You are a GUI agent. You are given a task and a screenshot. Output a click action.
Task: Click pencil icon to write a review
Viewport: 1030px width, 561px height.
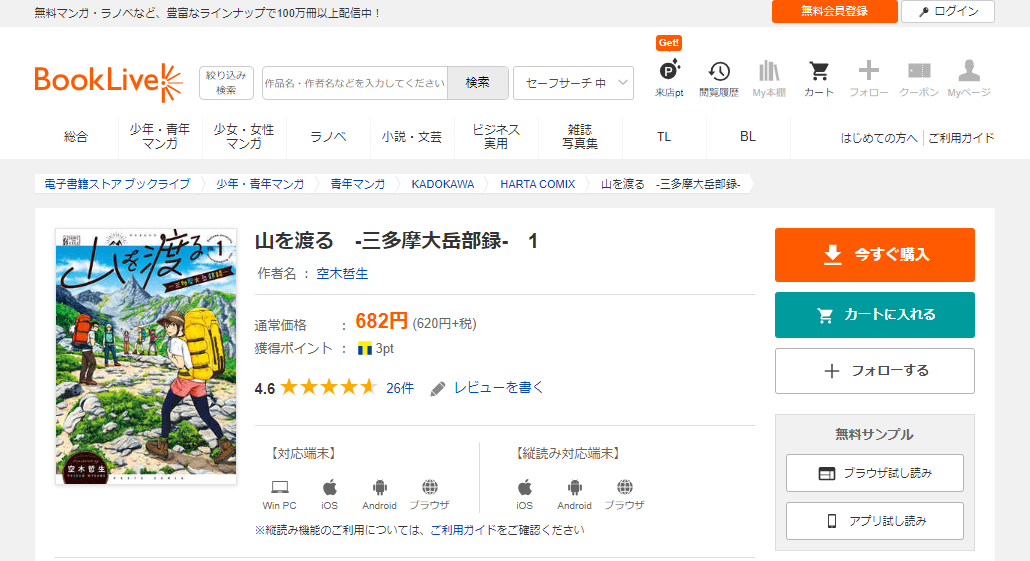pyautogui.click(x=438, y=388)
